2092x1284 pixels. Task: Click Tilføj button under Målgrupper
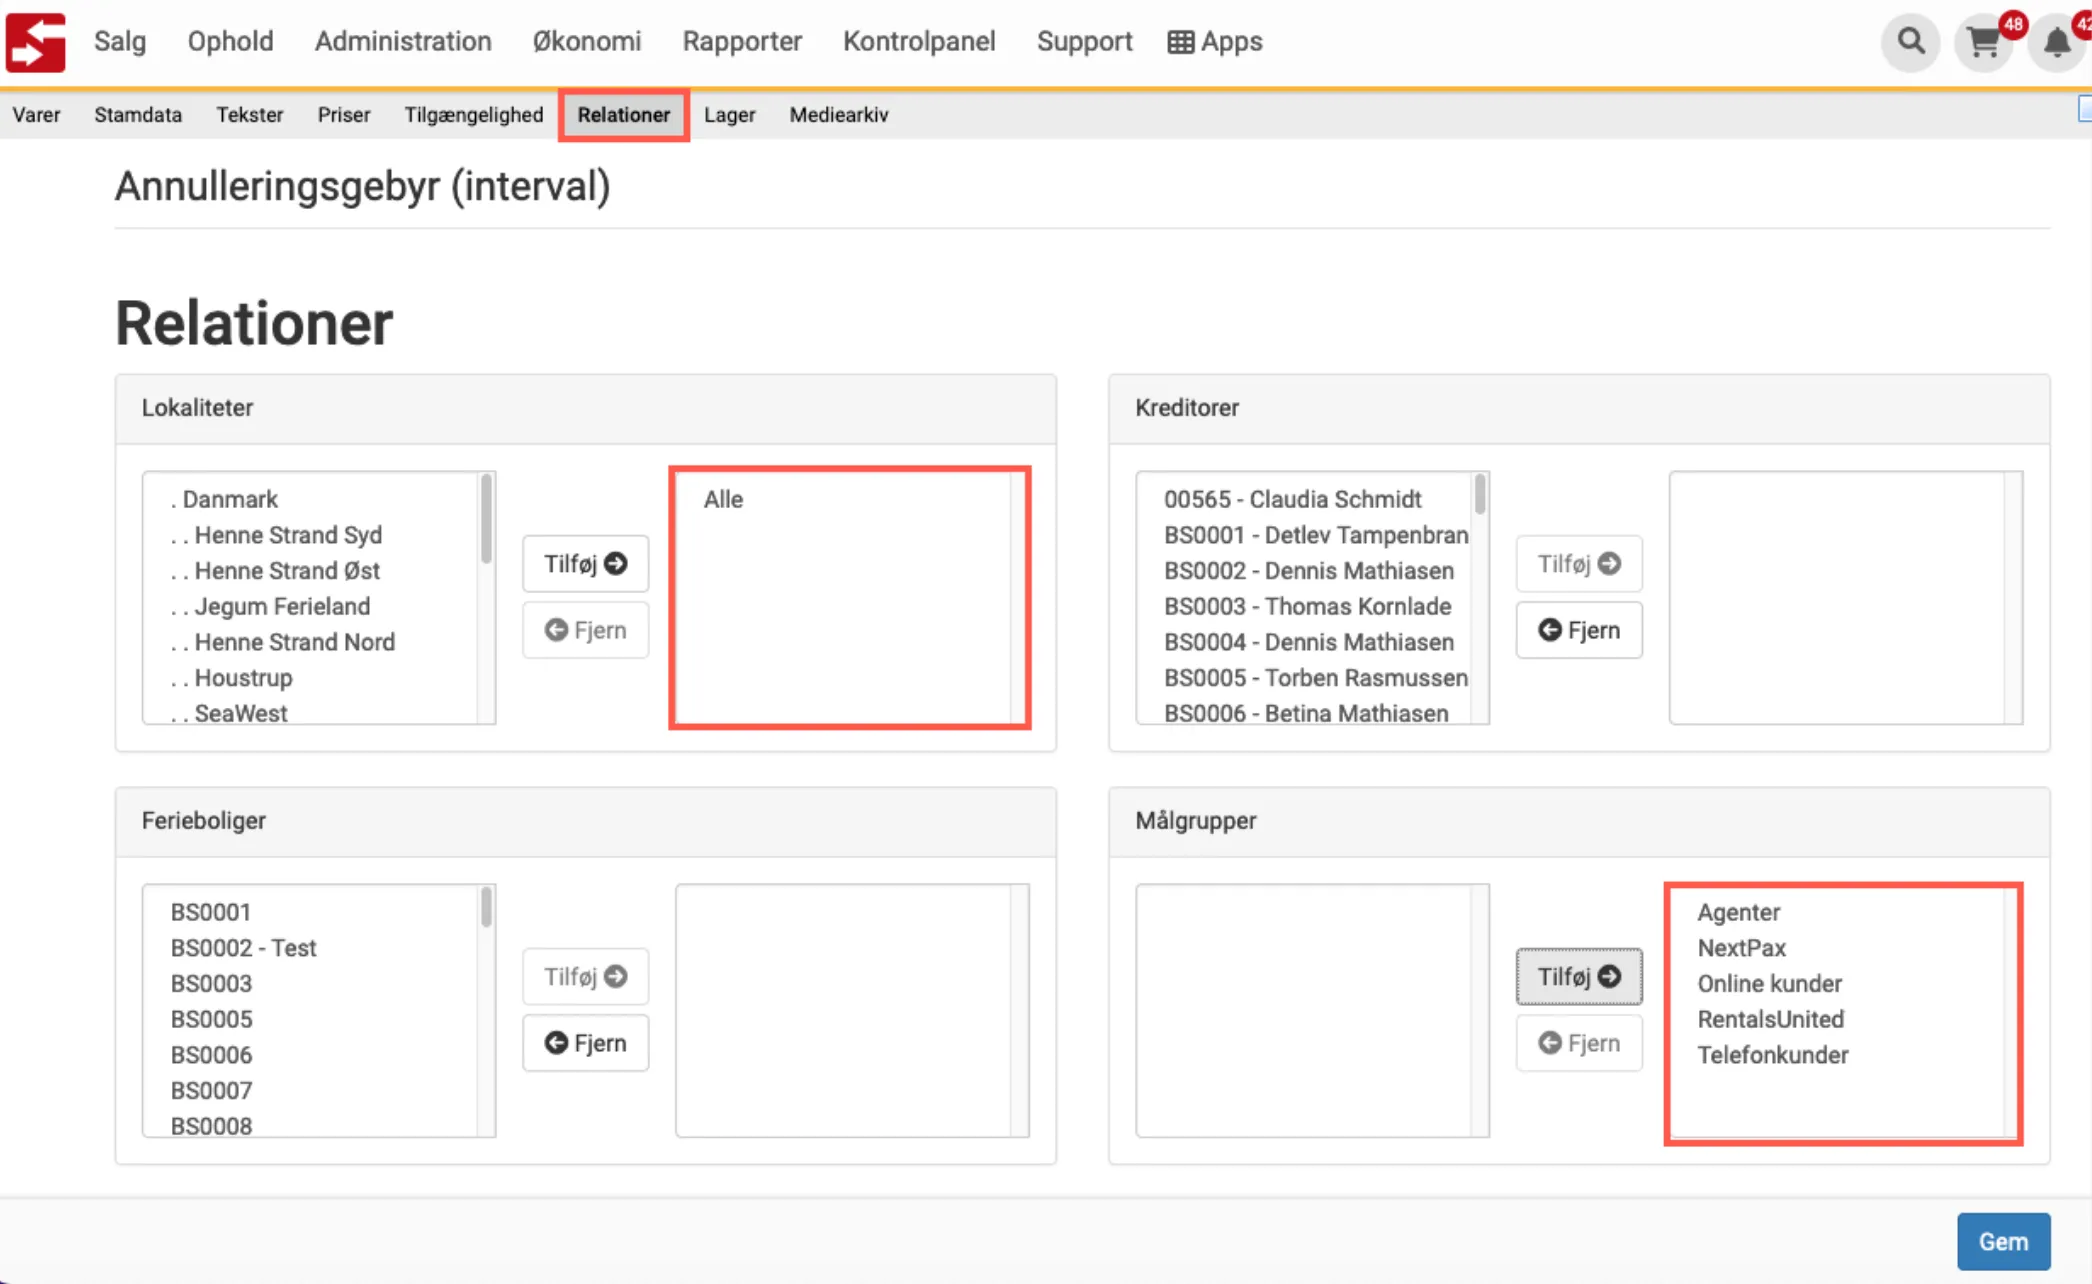[x=1578, y=977]
